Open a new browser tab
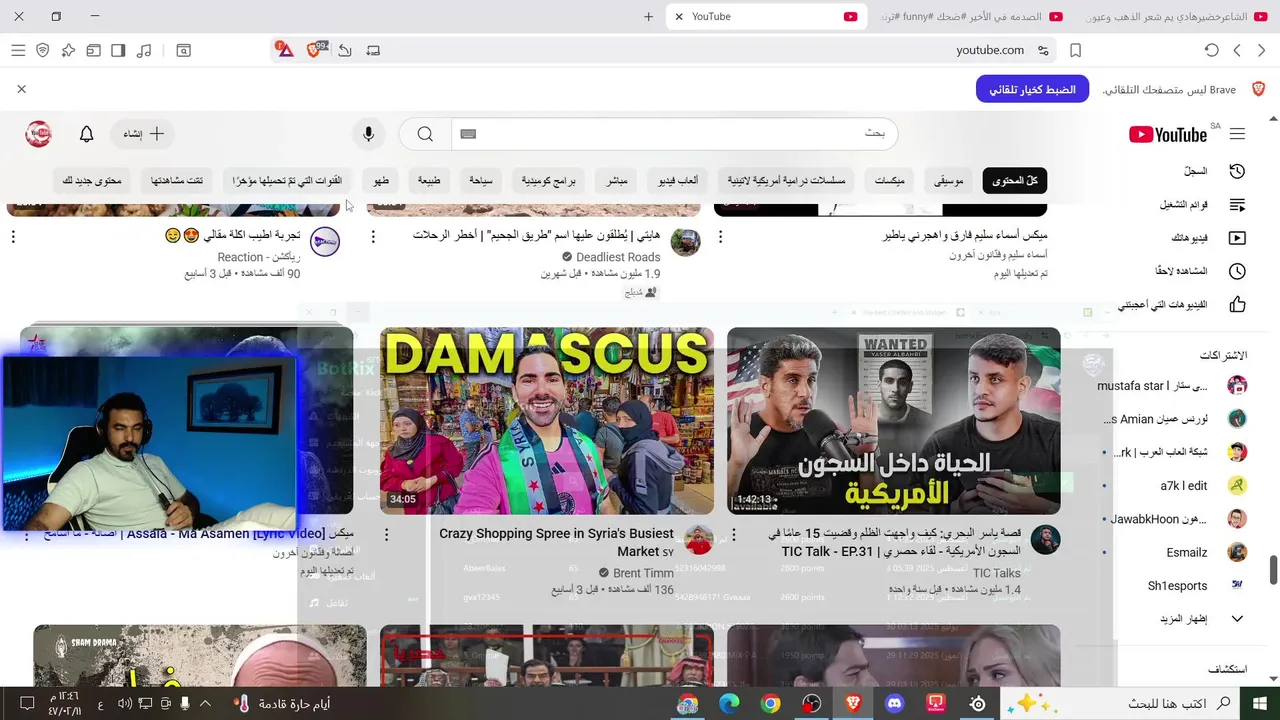Image resolution: width=1280 pixels, height=720 pixels. coord(648,17)
